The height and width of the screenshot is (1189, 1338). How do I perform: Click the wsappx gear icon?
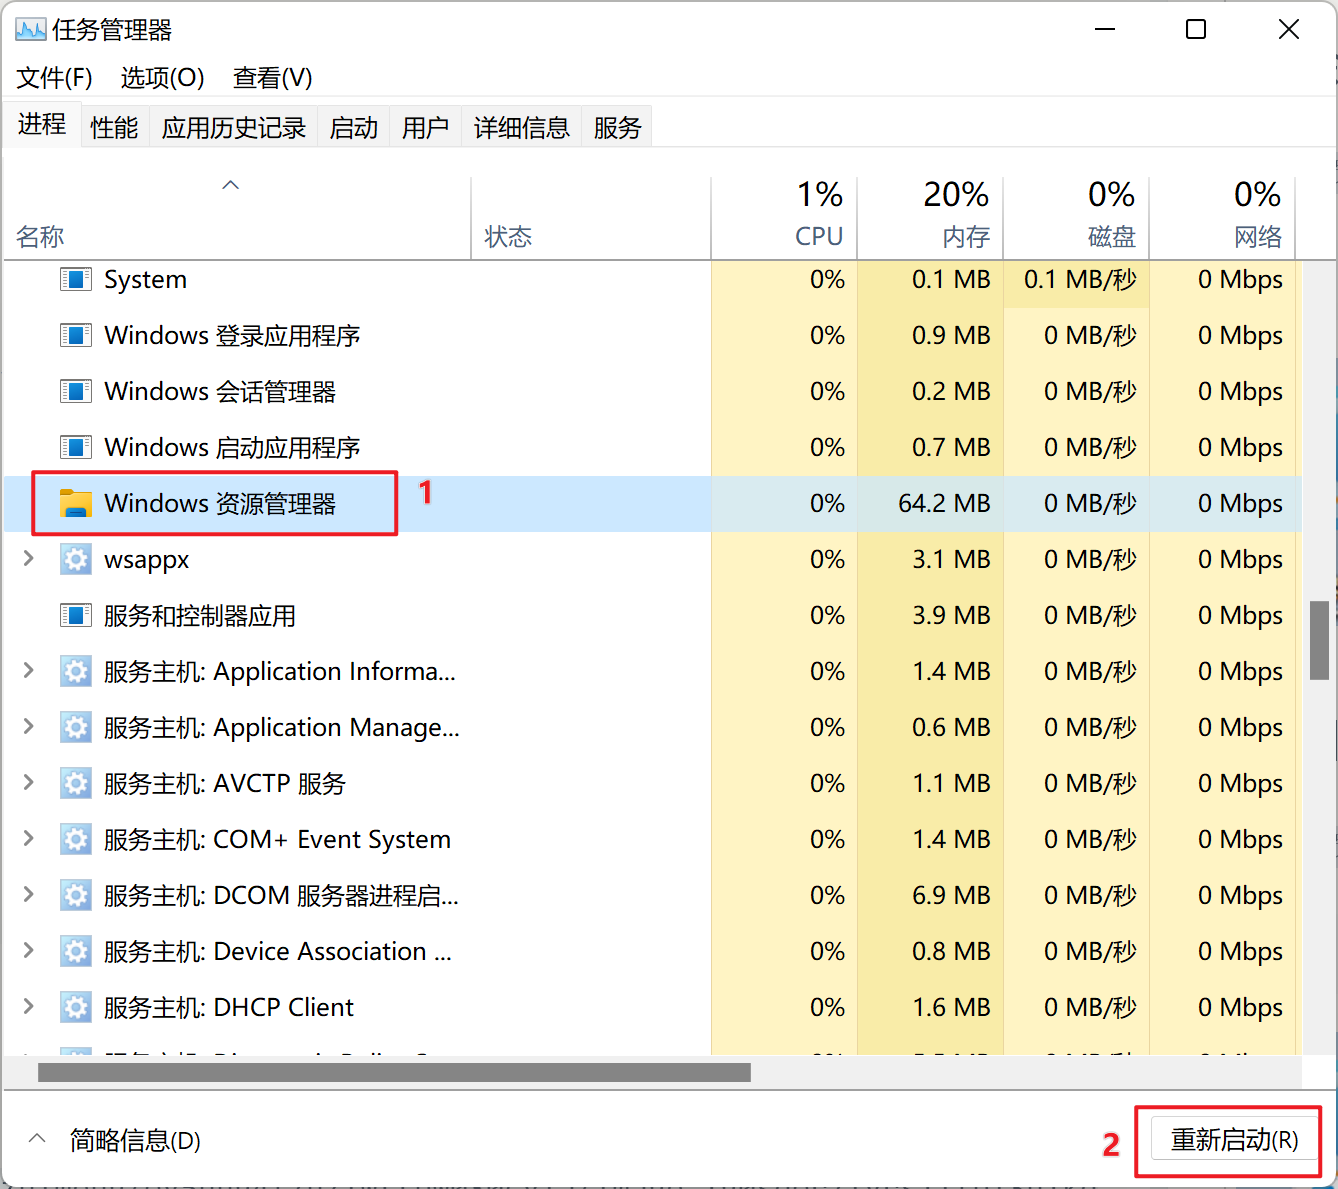[x=76, y=559]
